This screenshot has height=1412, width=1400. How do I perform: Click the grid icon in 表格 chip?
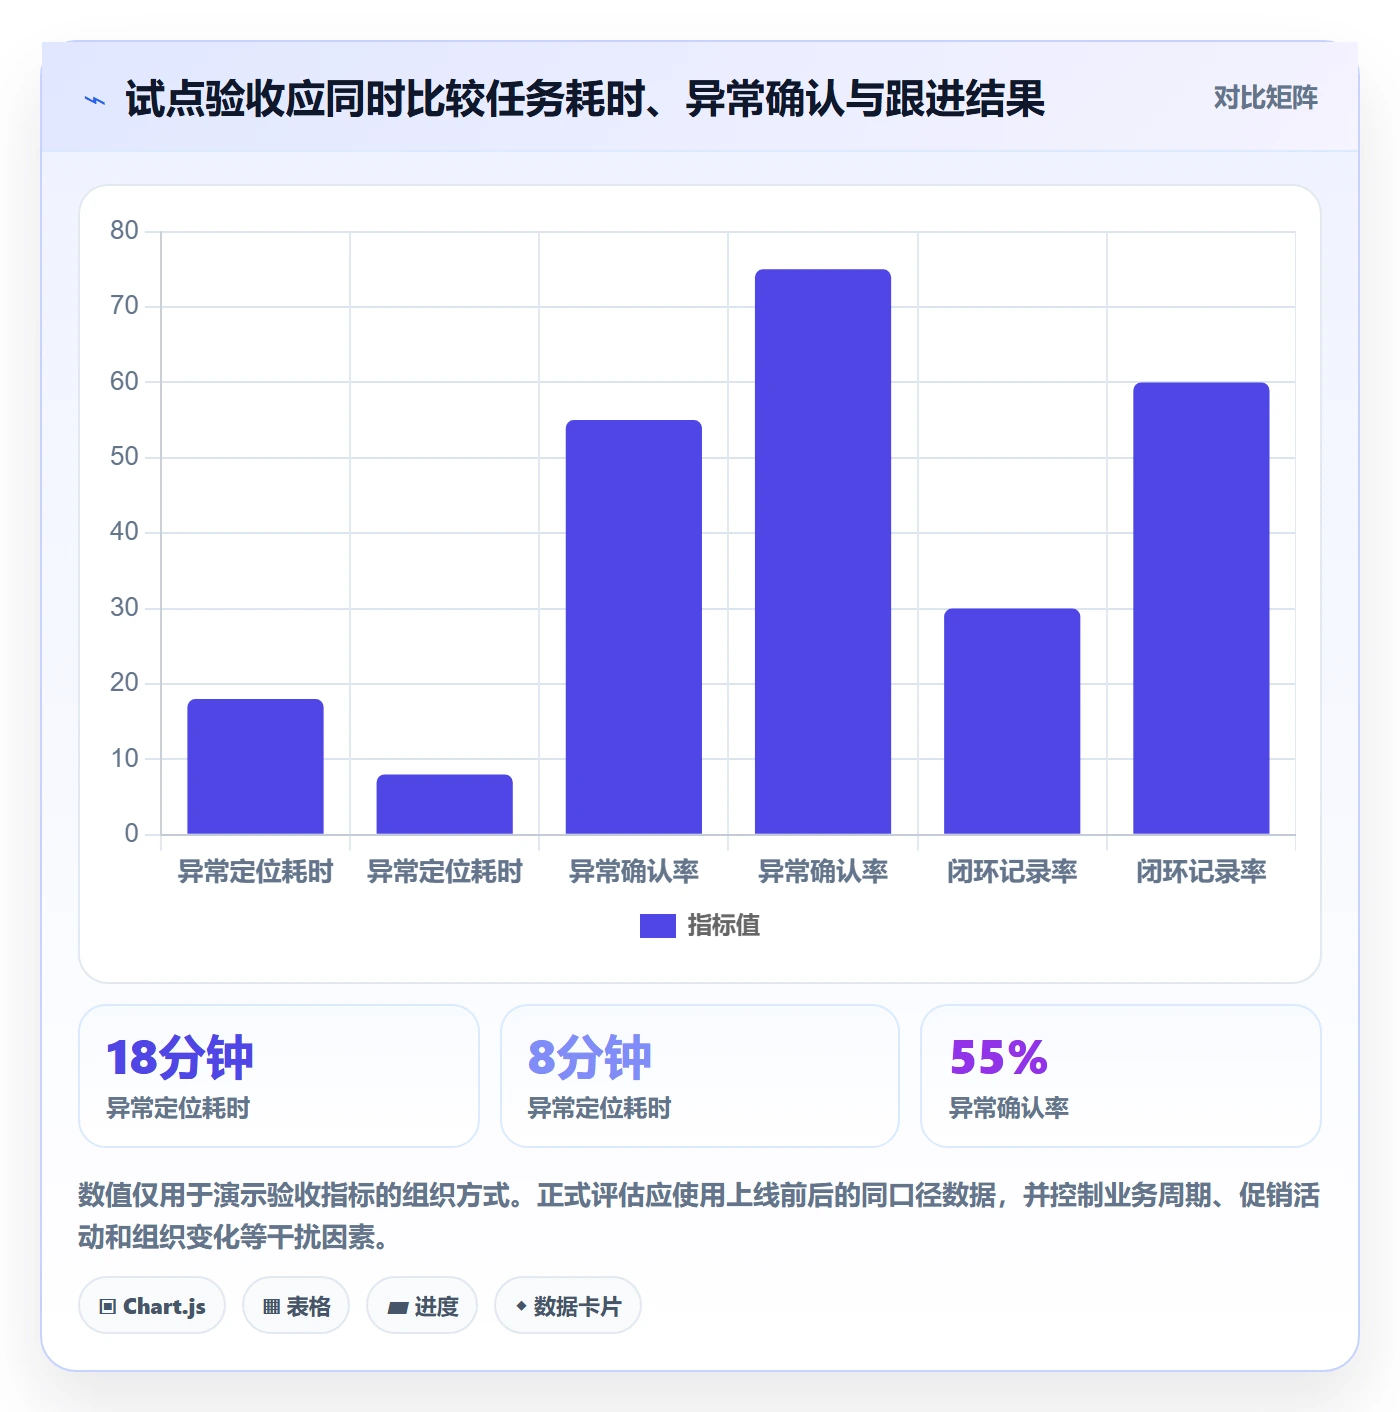coord(271,1307)
